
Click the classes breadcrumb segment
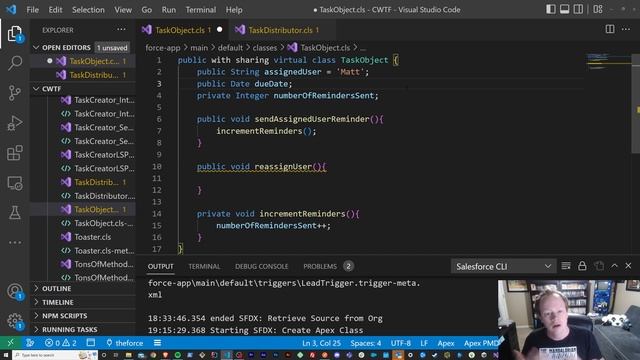tap(264, 48)
